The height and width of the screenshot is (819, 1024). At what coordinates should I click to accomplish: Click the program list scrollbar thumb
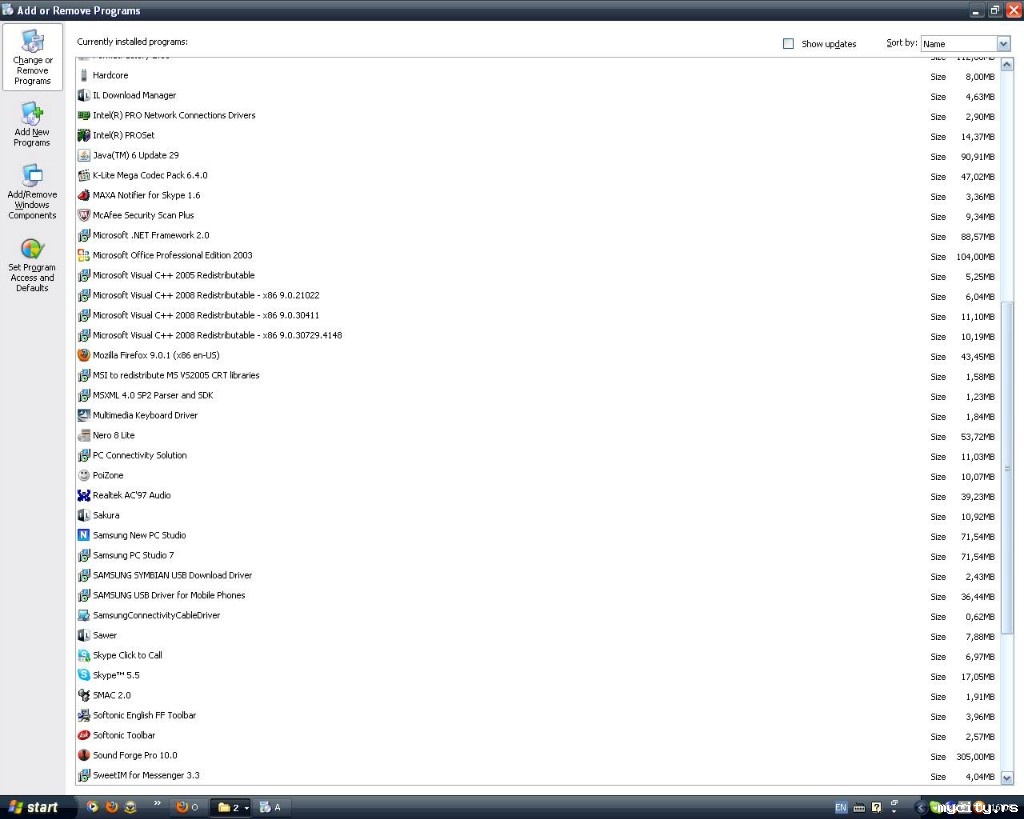click(x=1007, y=467)
